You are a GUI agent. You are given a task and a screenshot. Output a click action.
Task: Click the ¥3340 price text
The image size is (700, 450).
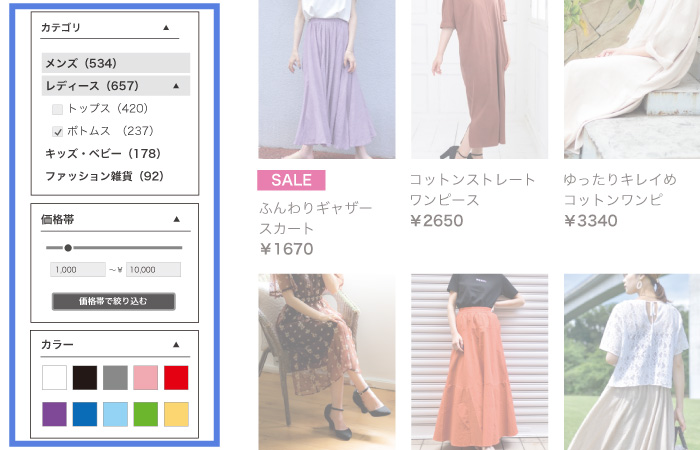[x=591, y=221]
